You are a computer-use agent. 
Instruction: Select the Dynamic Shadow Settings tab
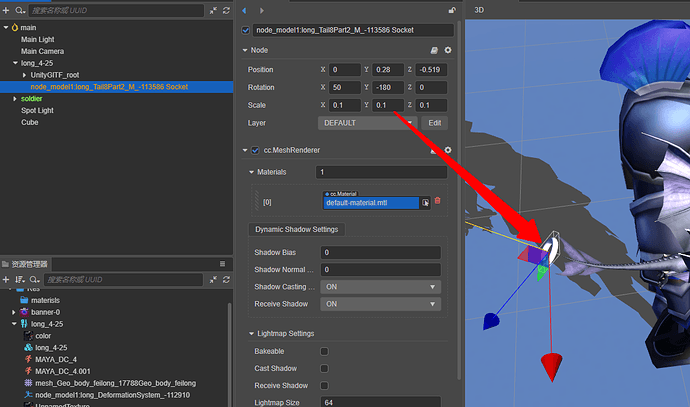[x=294, y=229]
